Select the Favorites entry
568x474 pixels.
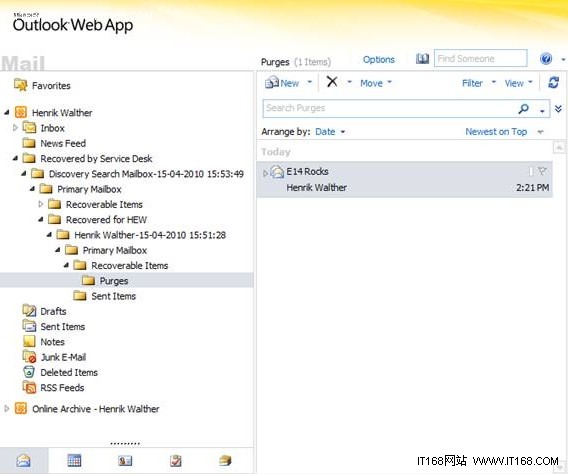(51, 86)
